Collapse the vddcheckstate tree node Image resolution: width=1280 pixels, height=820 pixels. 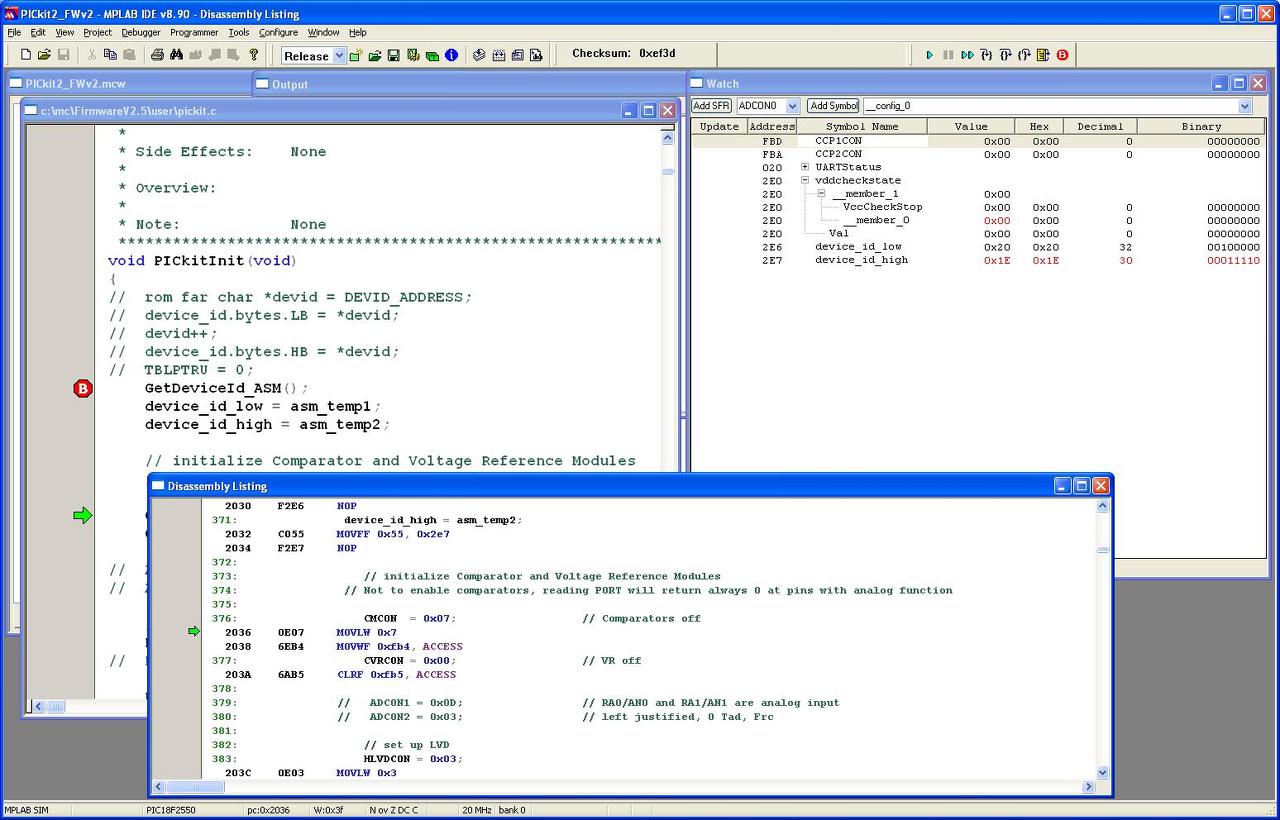click(805, 181)
